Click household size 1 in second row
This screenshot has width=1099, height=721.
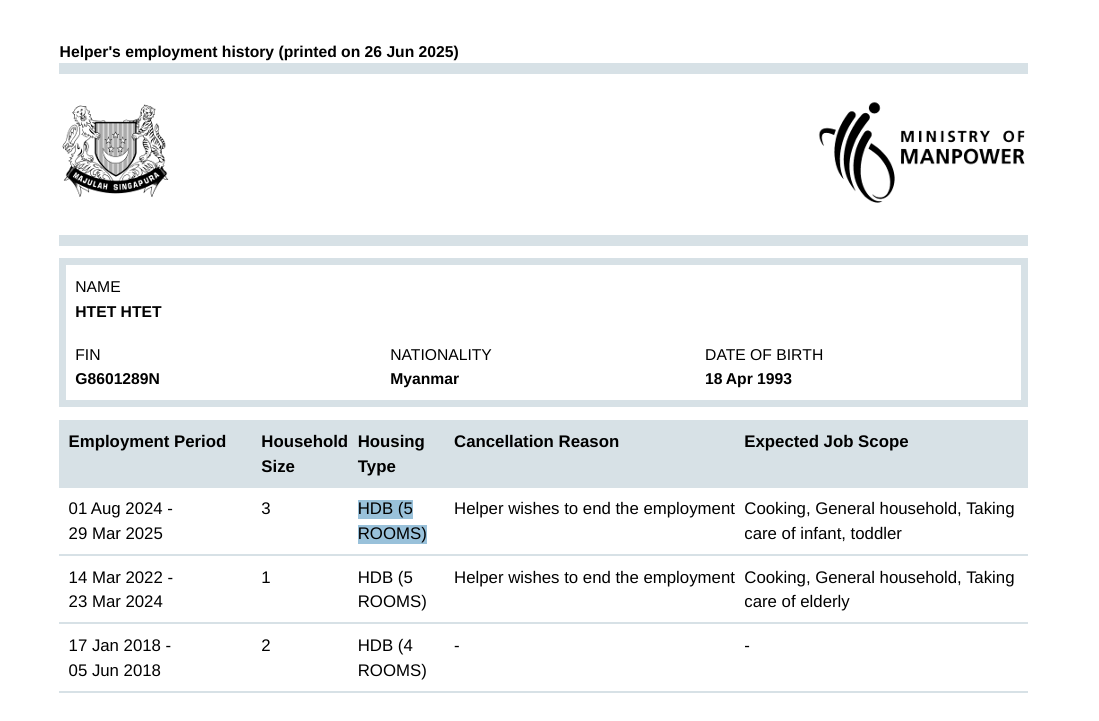coord(266,578)
